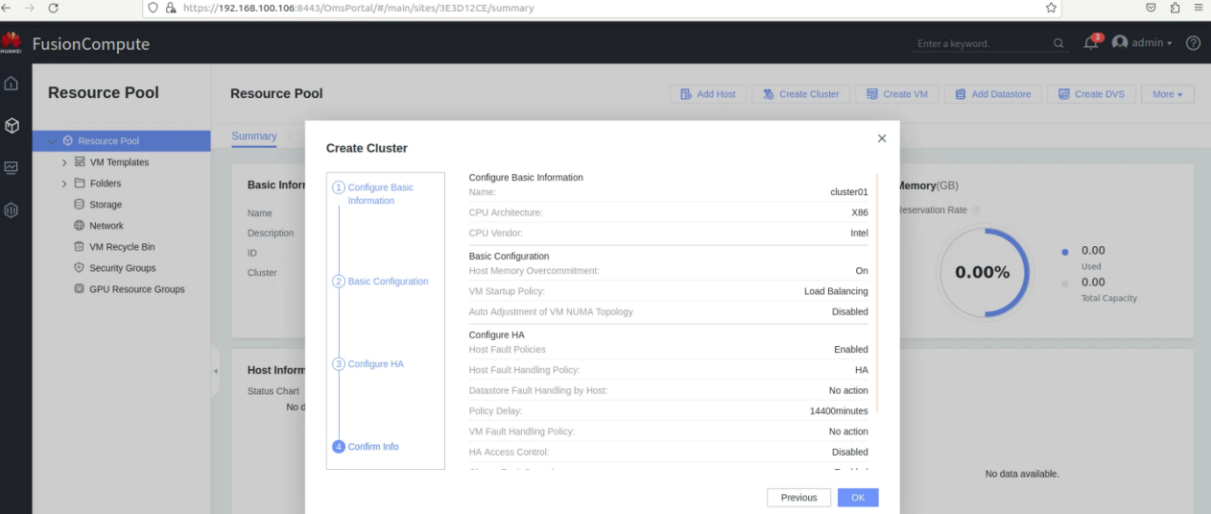Click the site security lock icon
The image size is (1211, 514).
click(x=171, y=8)
